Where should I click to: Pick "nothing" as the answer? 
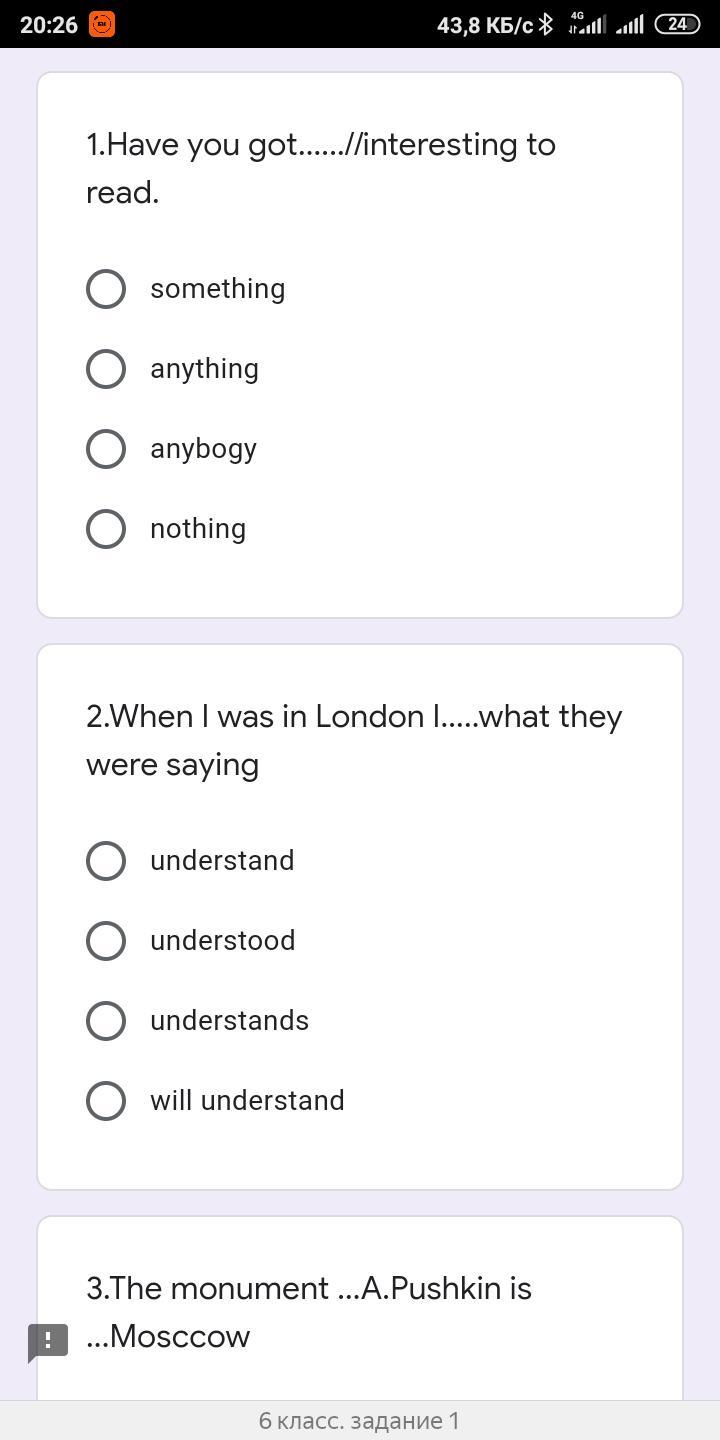coord(106,529)
